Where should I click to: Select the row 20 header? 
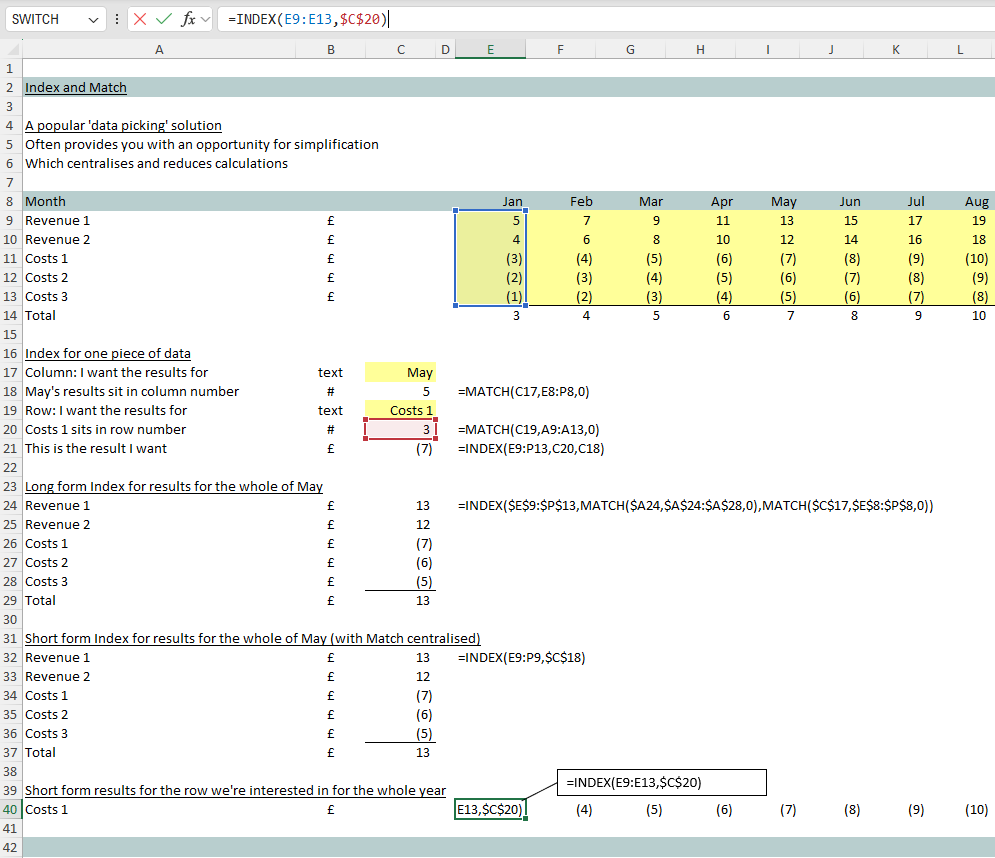pos(9,430)
